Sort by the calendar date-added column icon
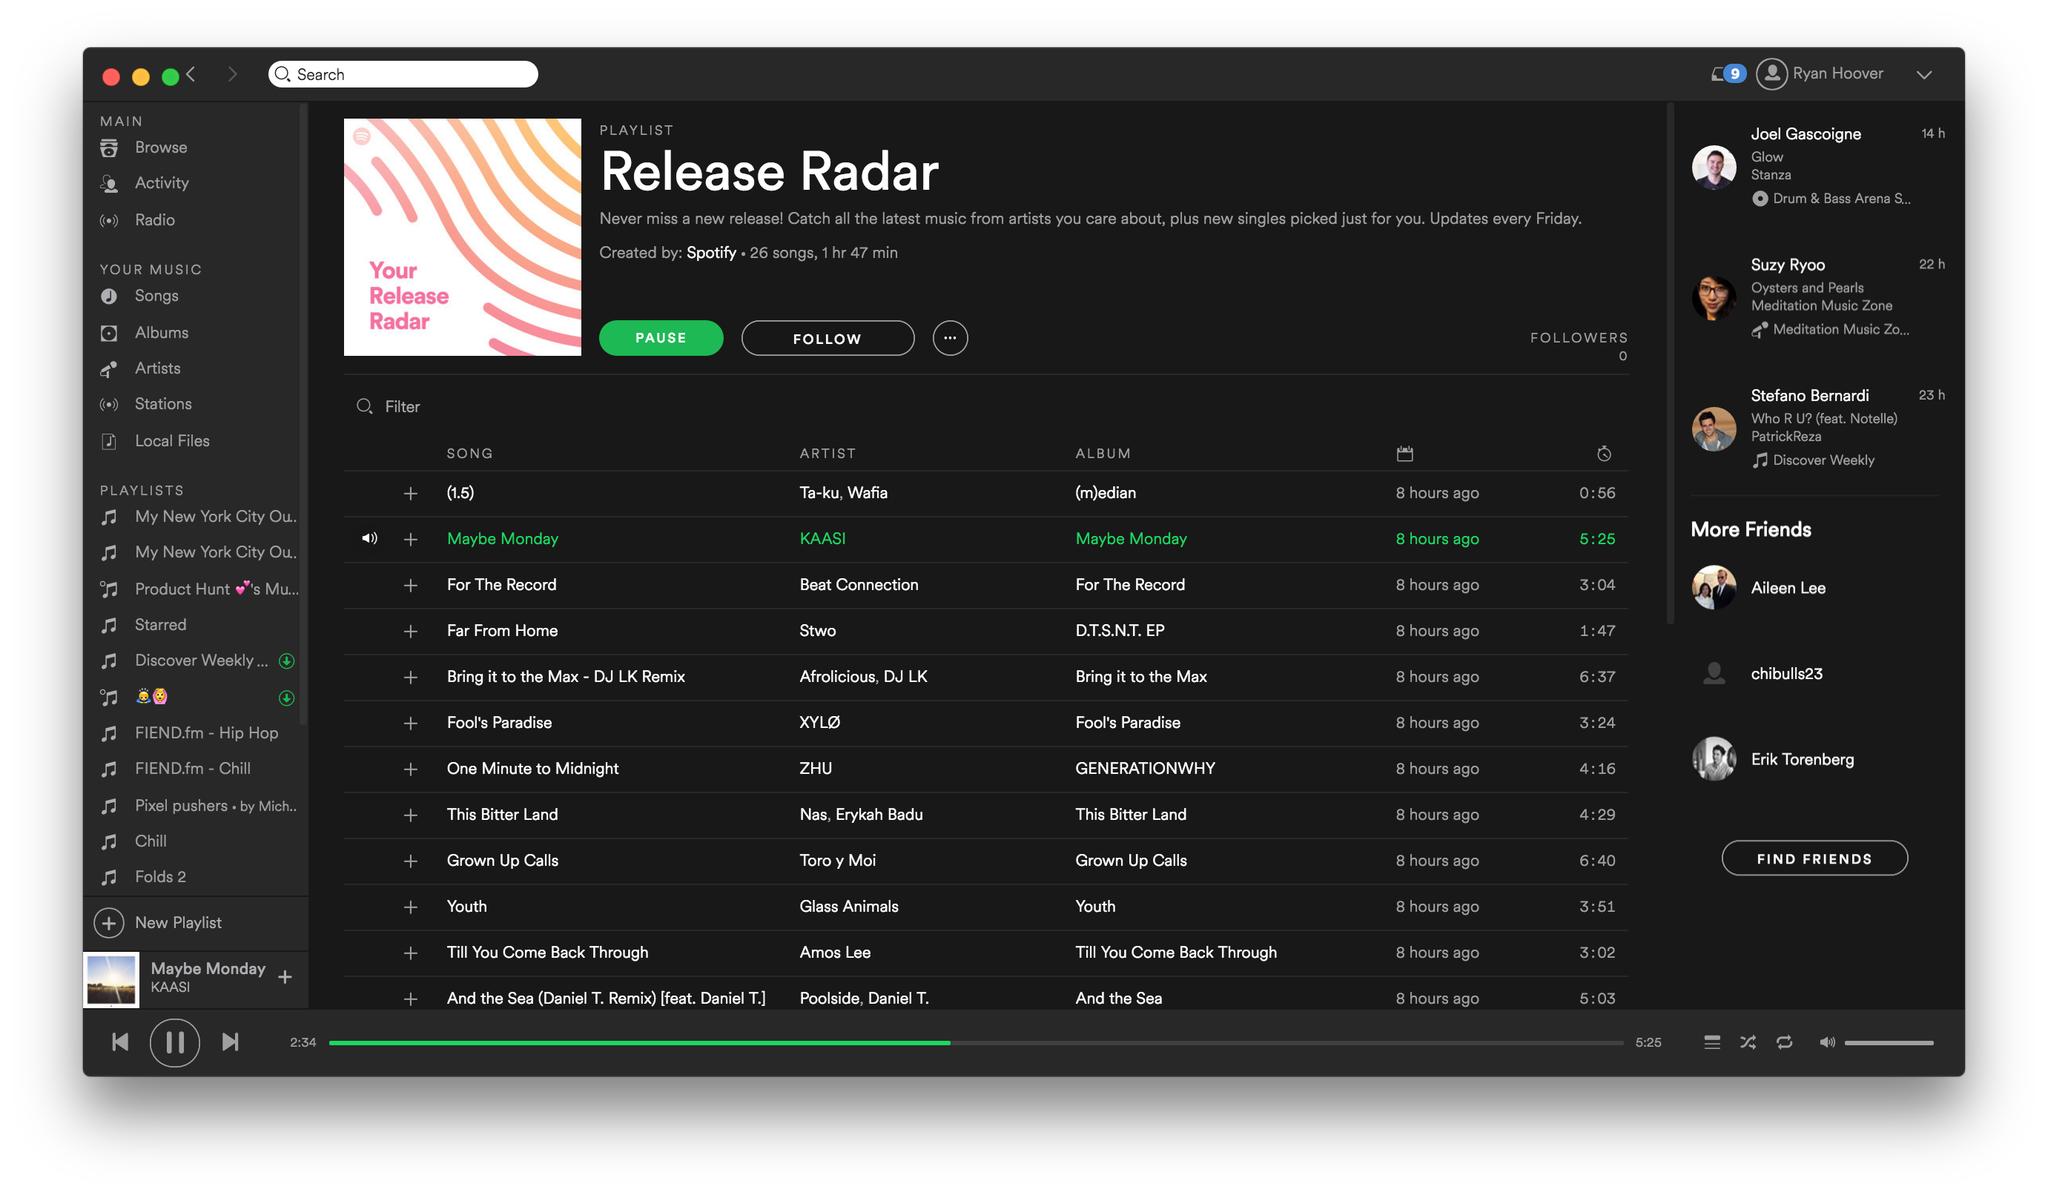 1405,454
